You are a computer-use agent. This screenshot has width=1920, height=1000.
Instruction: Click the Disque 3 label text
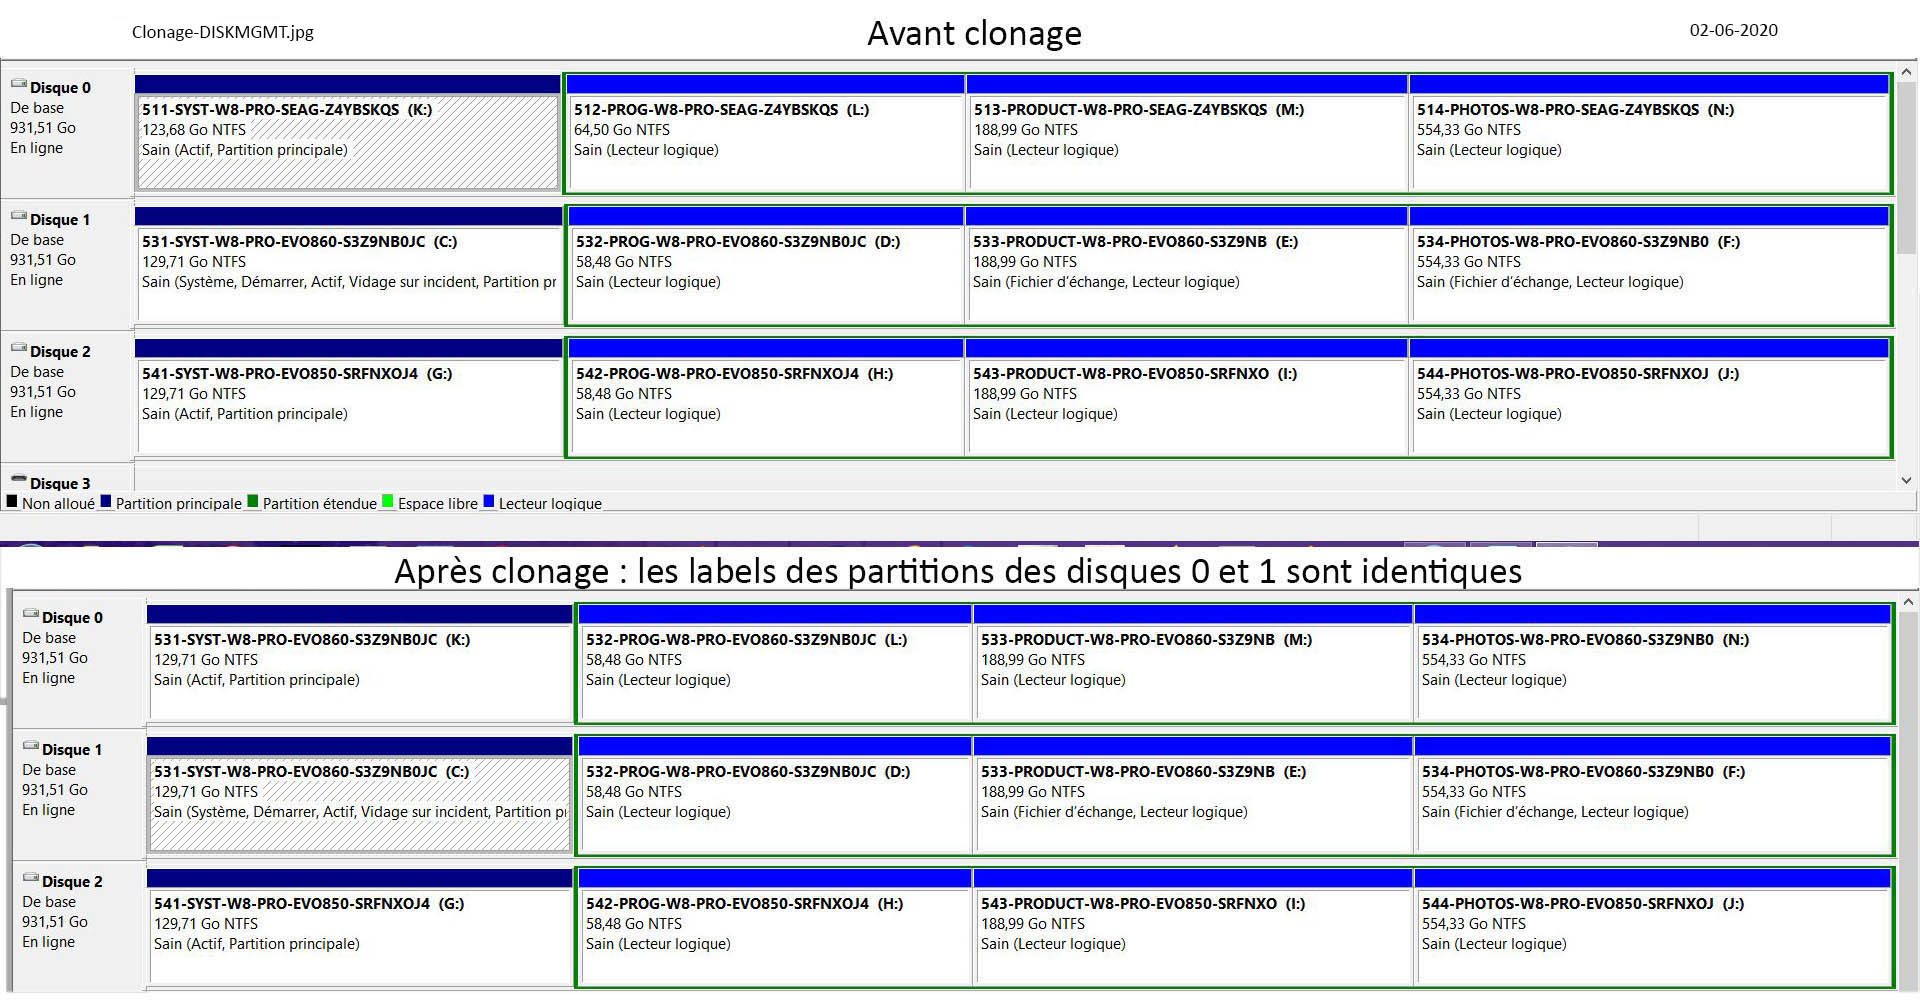pyautogui.click(x=60, y=483)
